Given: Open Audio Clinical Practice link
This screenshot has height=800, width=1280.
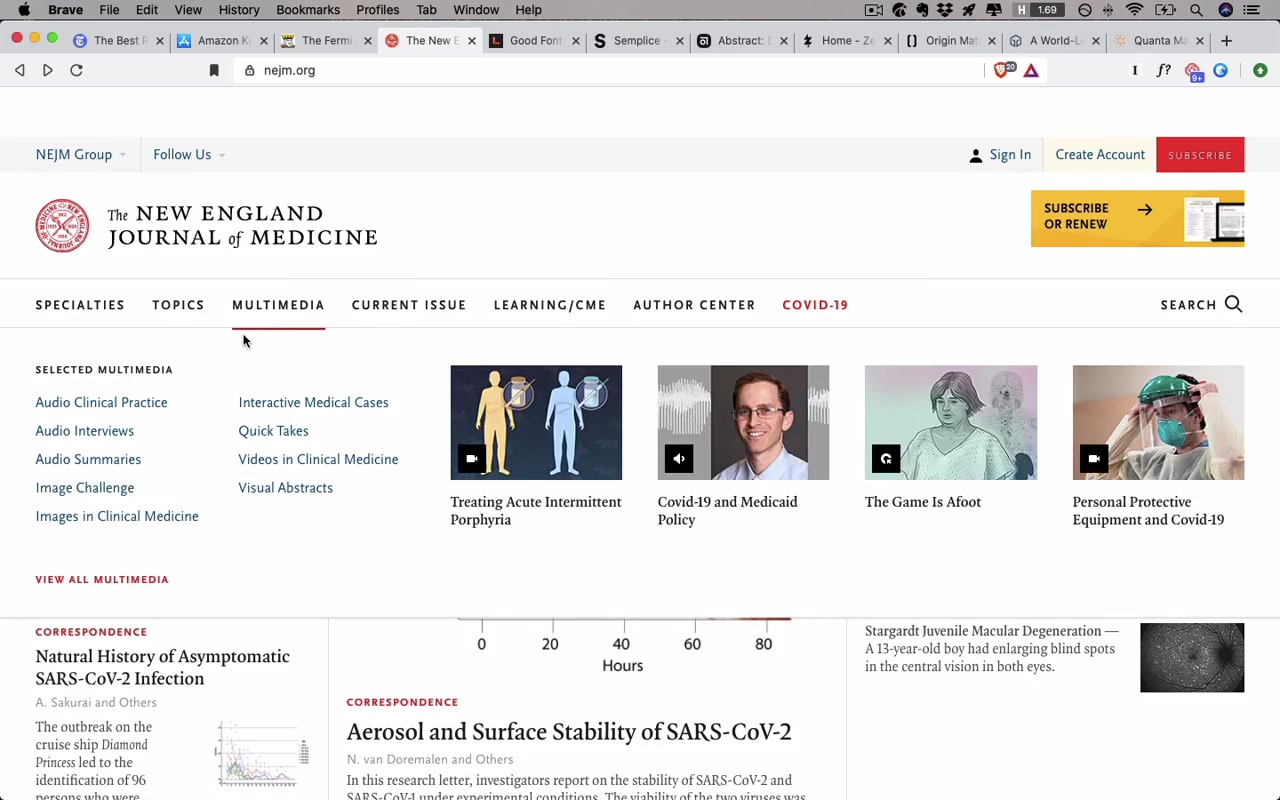Looking at the screenshot, I should coord(101,402).
